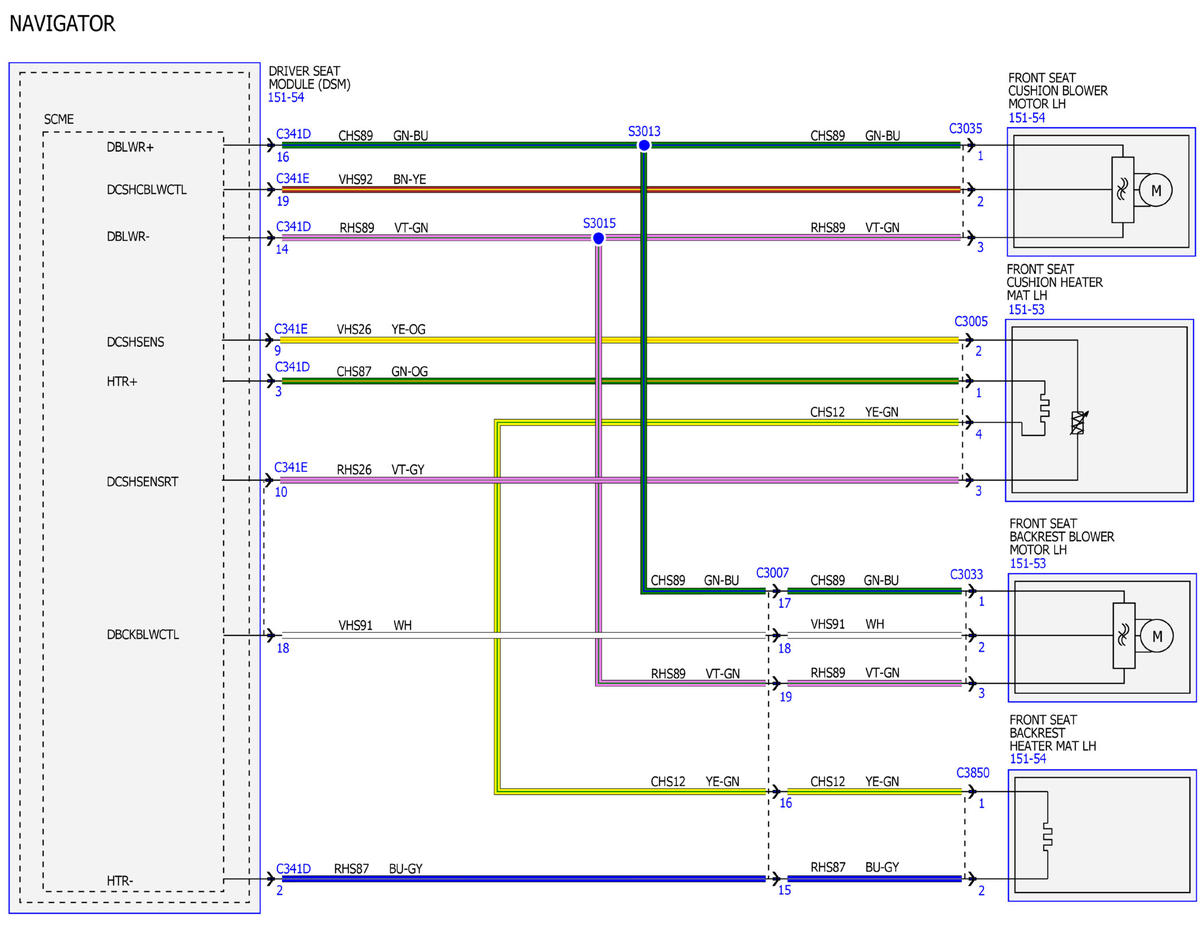Open the 151-54 link under Driver Seat Module
This screenshot has width=1200, height=927.
coord(286,98)
